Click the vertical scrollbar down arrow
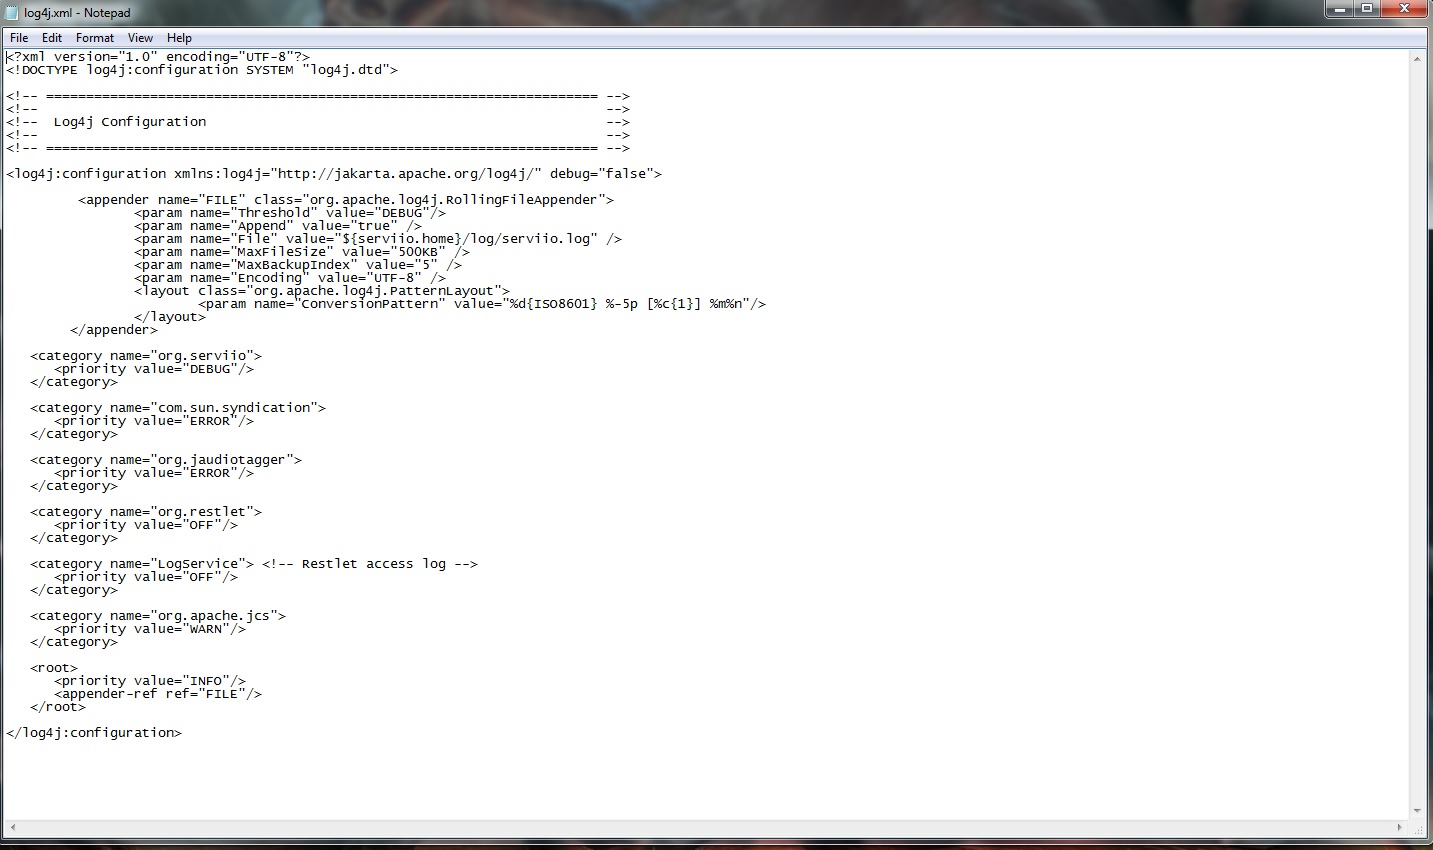Screen dimensions: 1433x850 pos(1417,811)
